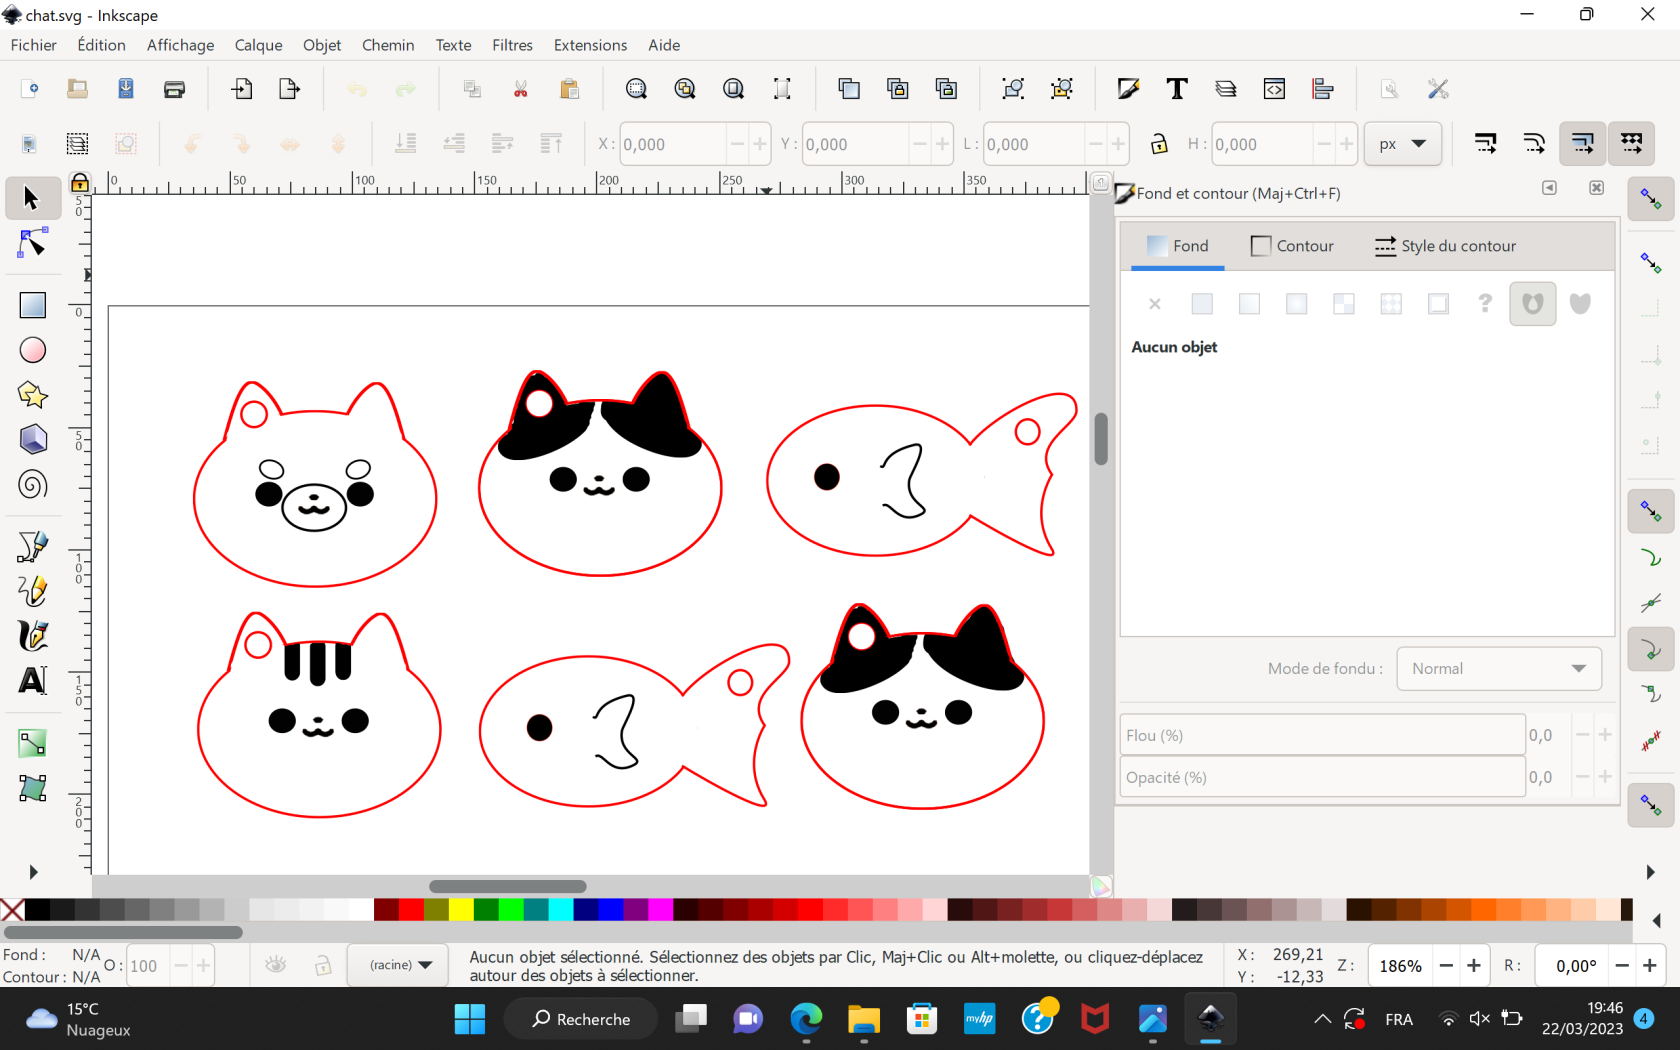This screenshot has width=1680, height=1050.
Task: Select the 3D box tool
Action: [33, 440]
